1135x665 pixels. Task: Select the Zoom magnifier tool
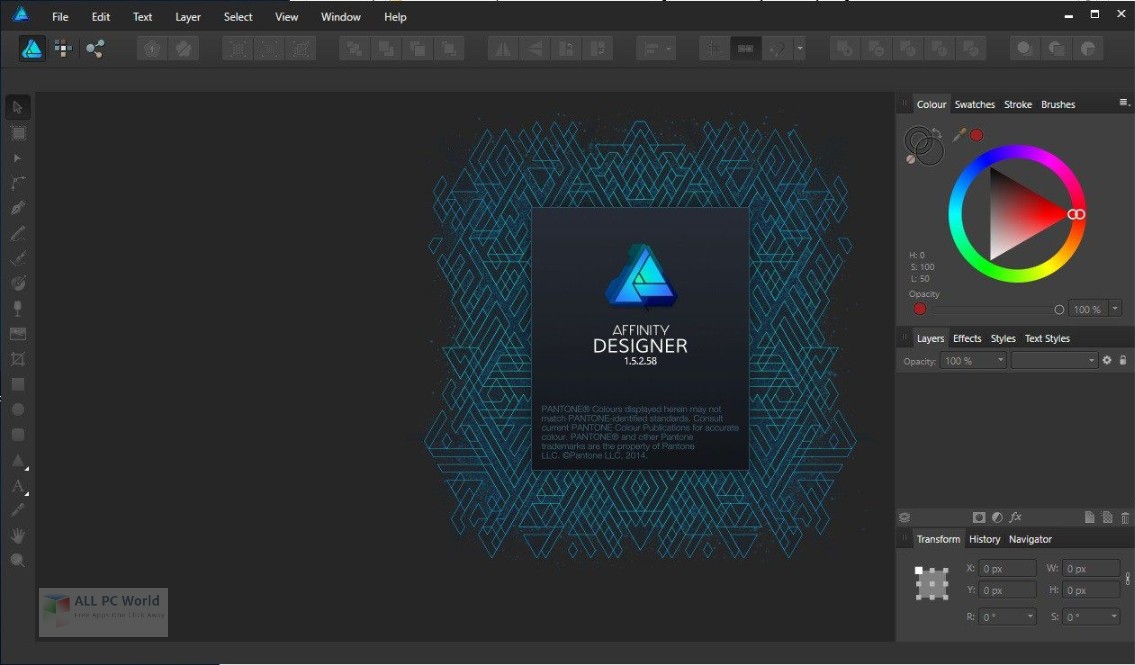[x=18, y=560]
